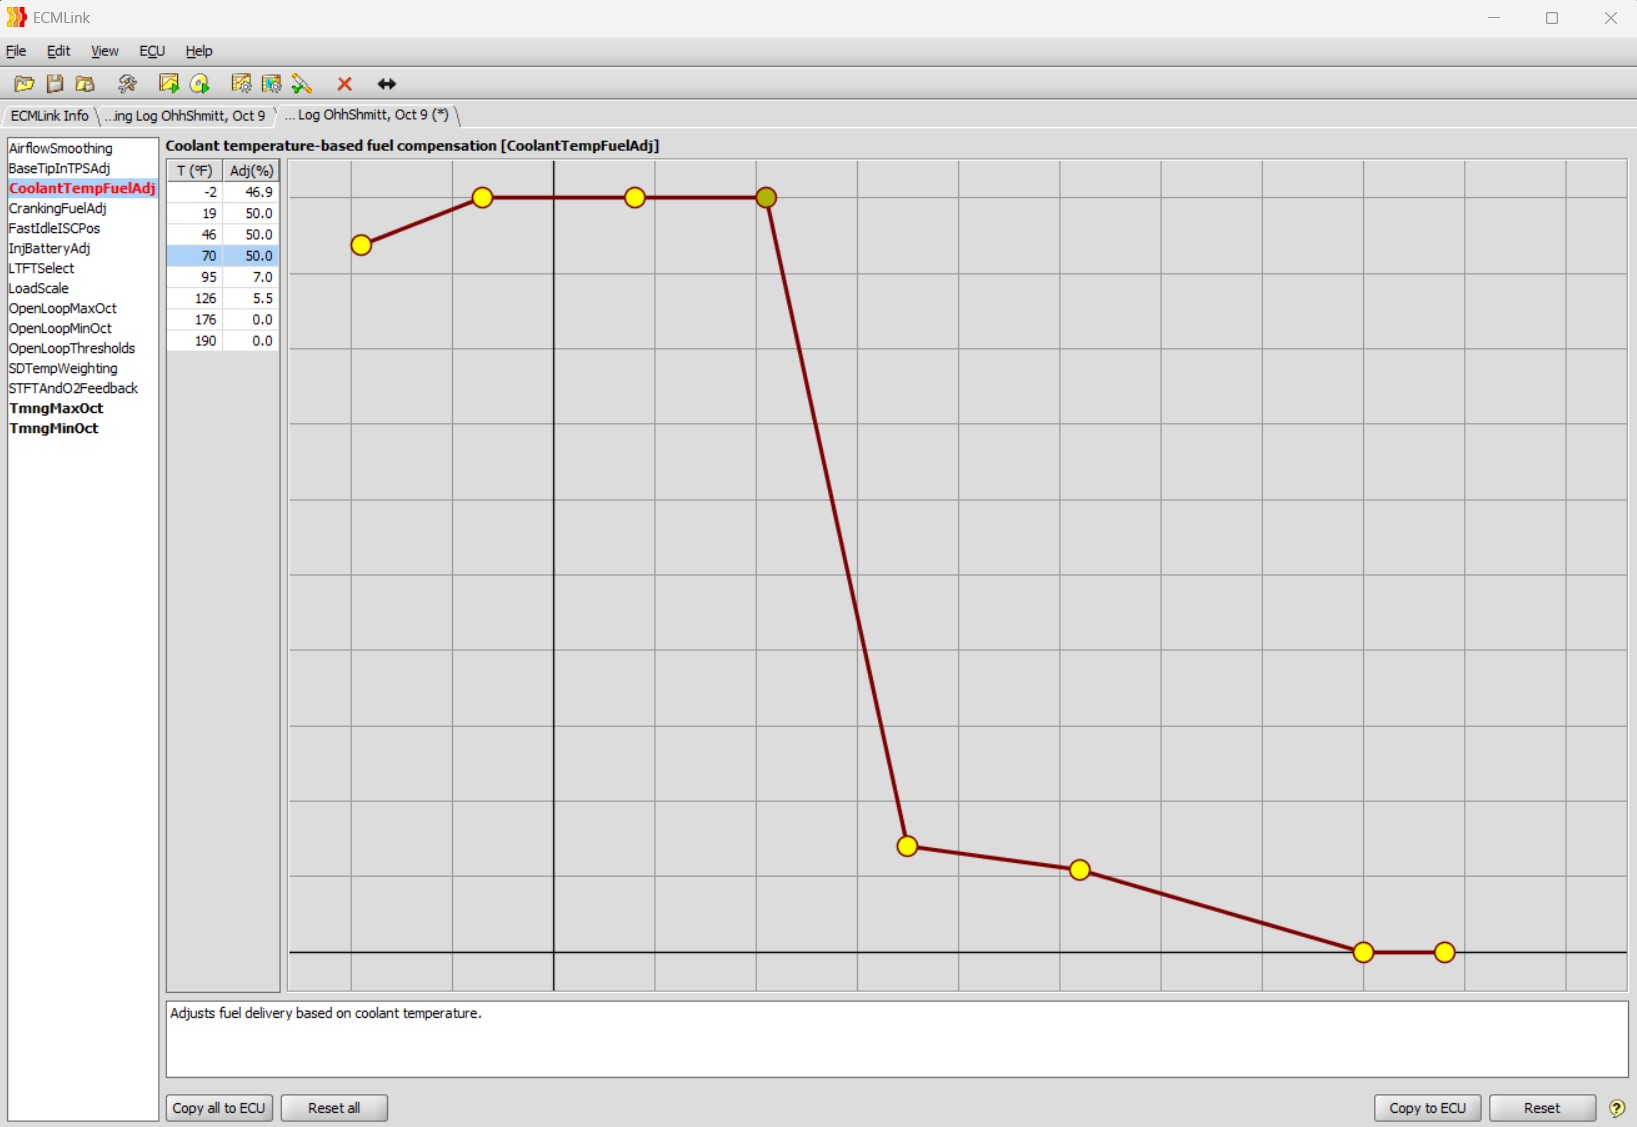Click the cable connector with green check icon
The width and height of the screenshot is (1637, 1127).
(x=302, y=84)
